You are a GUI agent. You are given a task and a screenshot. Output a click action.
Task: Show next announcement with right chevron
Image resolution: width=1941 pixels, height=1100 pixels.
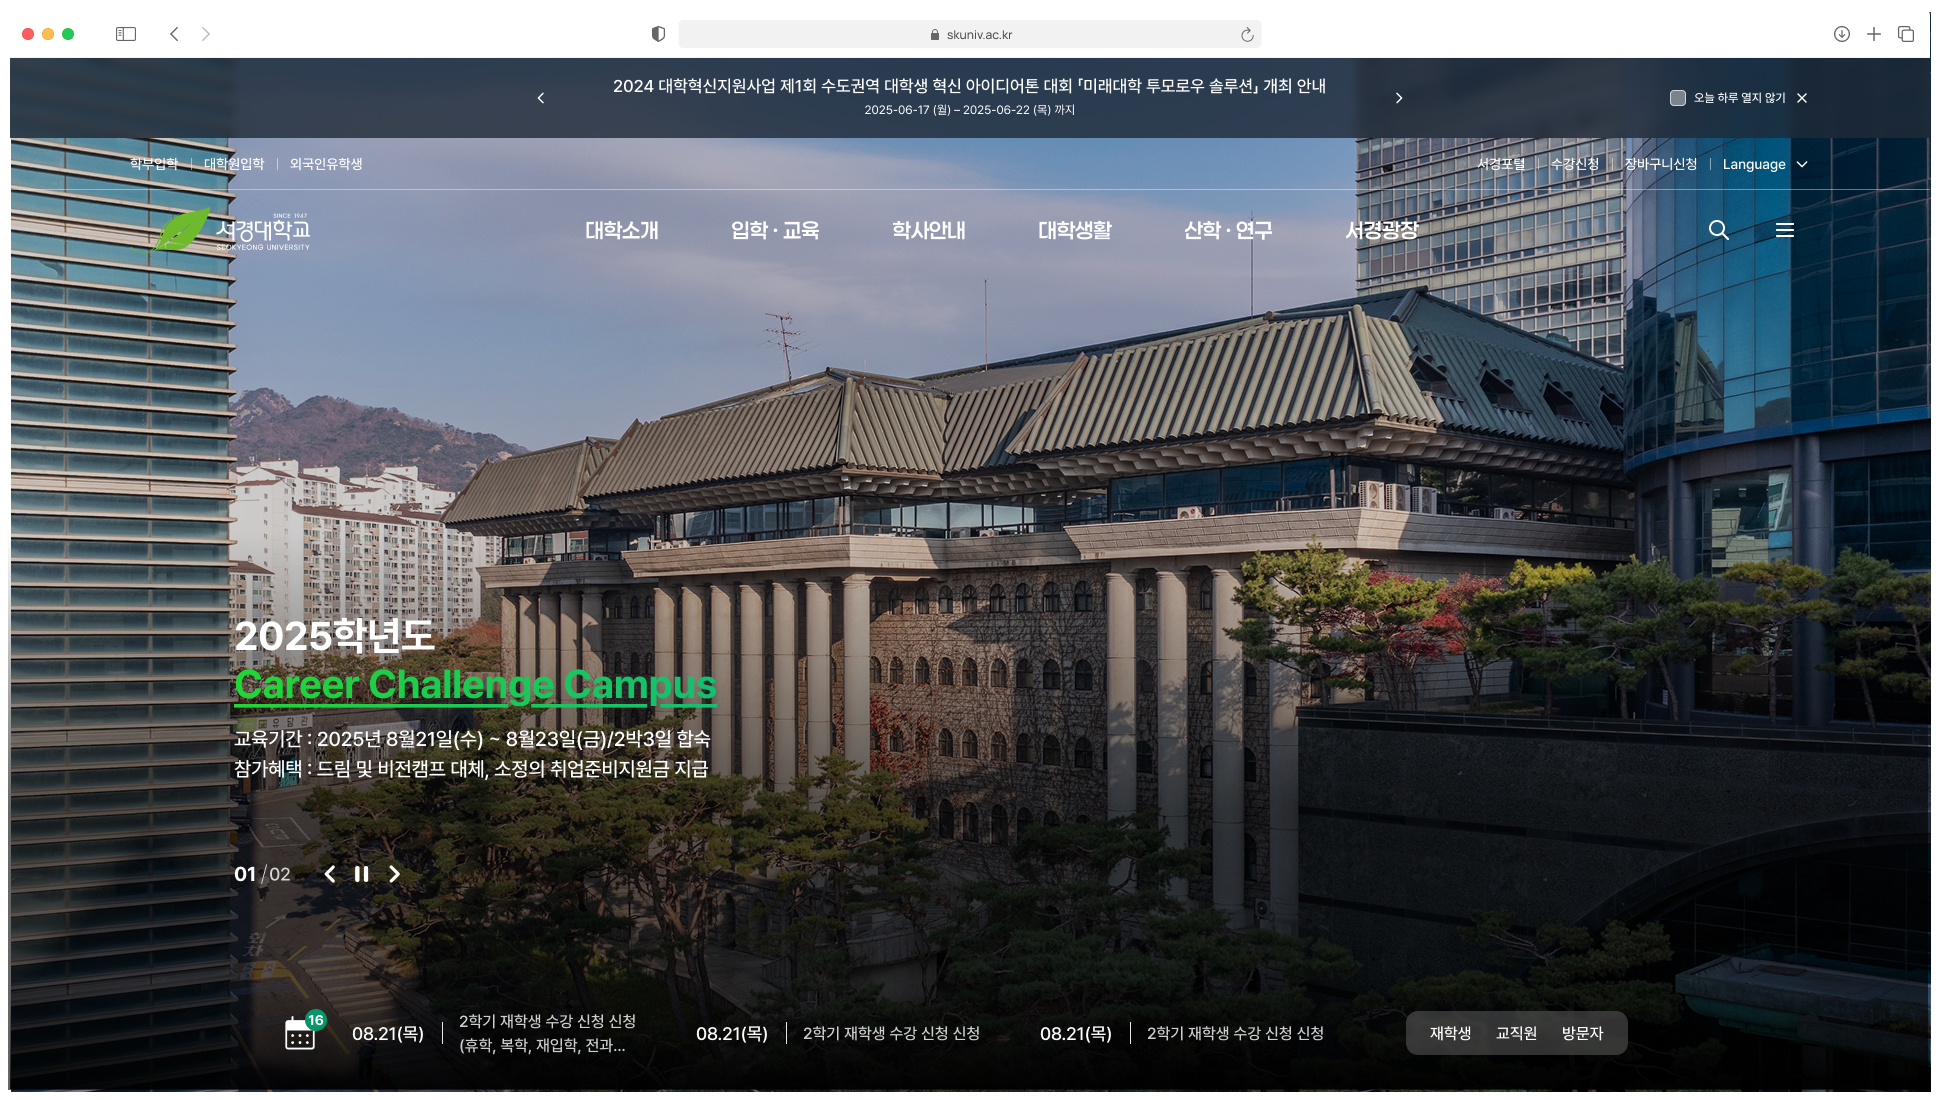point(1399,98)
